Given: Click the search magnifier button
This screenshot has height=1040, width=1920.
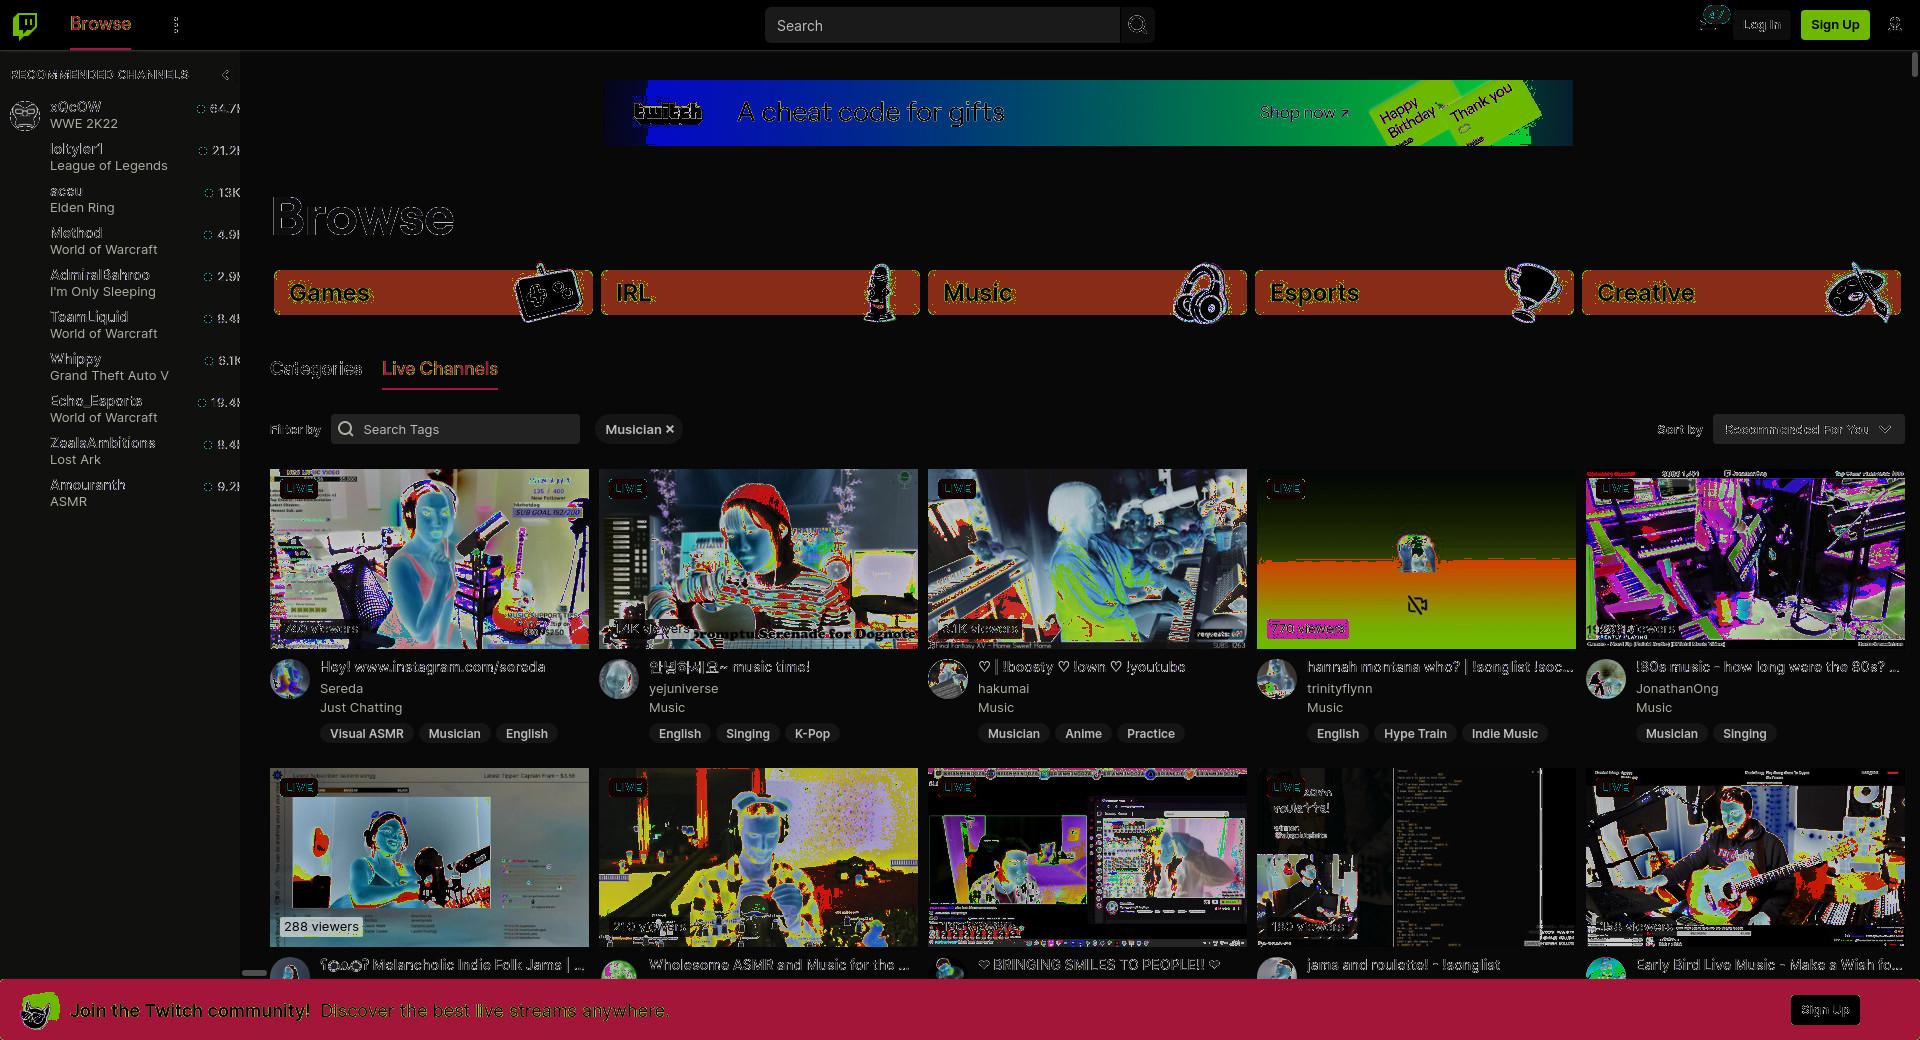Looking at the screenshot, I should point(1137,25).
